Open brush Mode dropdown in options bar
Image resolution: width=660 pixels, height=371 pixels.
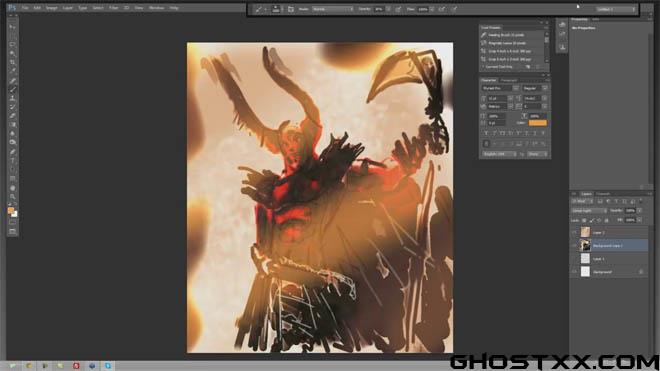pos(333,9)
